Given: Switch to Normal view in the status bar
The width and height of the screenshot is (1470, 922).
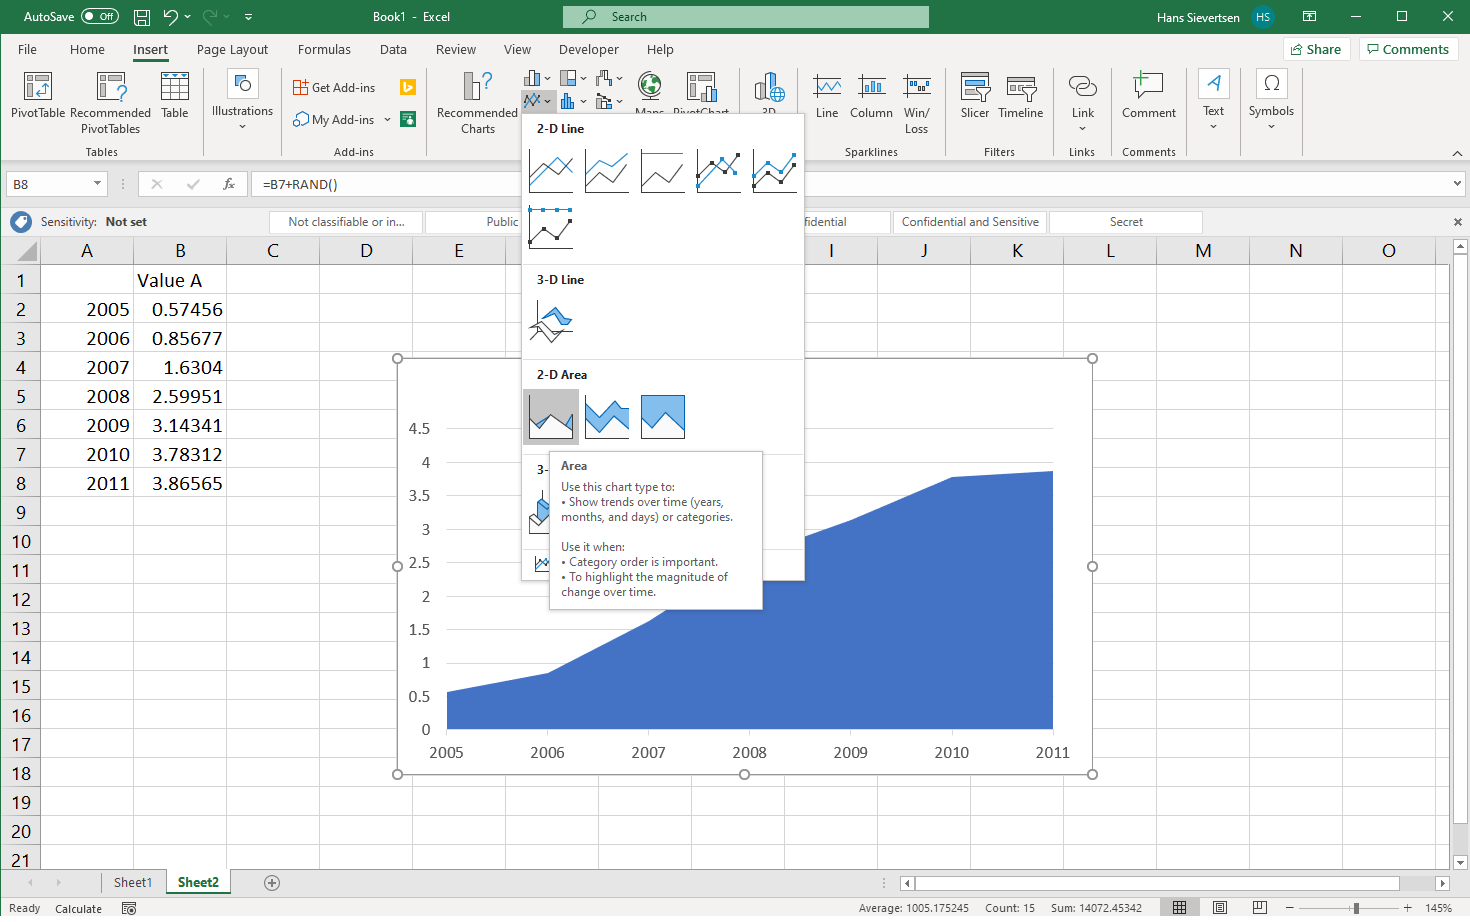Looking at the screenshot, I should 1180,908.
